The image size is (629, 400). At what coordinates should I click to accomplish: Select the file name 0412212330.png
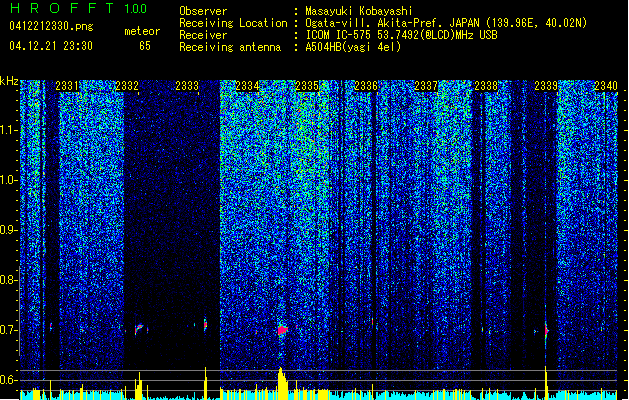click(x=51, y=27)
